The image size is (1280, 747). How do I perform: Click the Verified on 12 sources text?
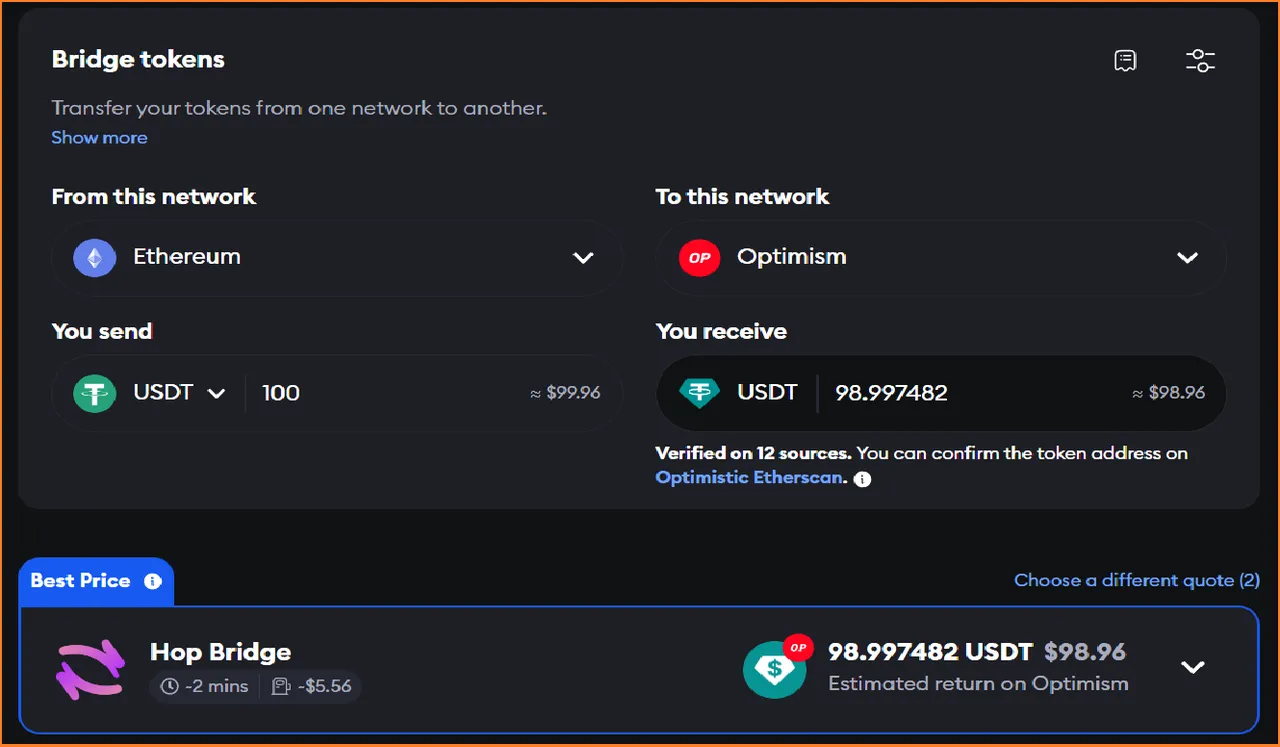[x=753, y=453]
